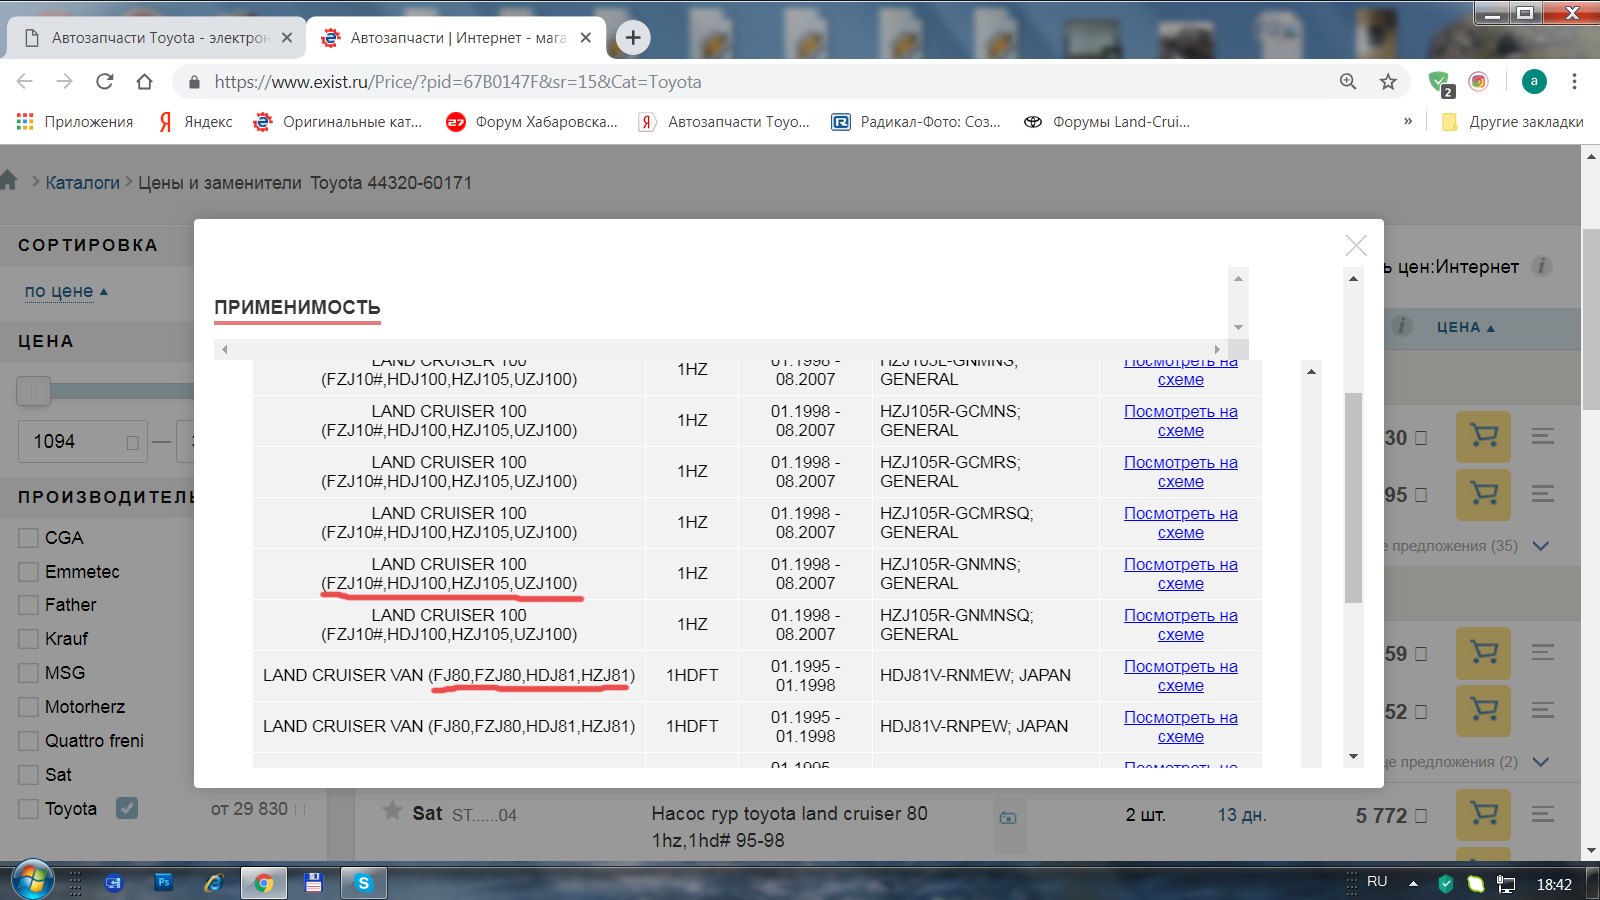Change sorting with по цене link
Viewport: 1600px width, 900px height.
click(x=59, y=291)
